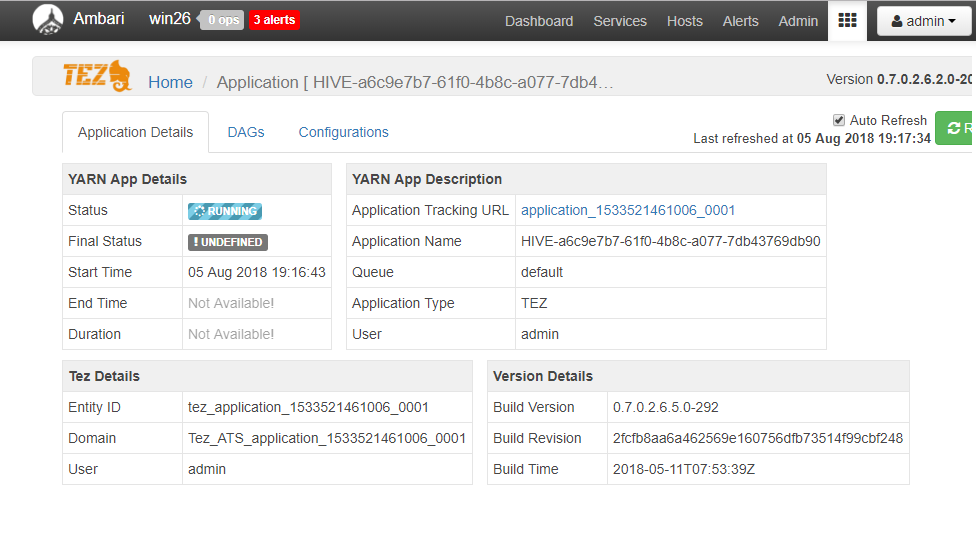Open the 3 alerts red badge
The height and width of the screenshot is (543, 976).
274,20
